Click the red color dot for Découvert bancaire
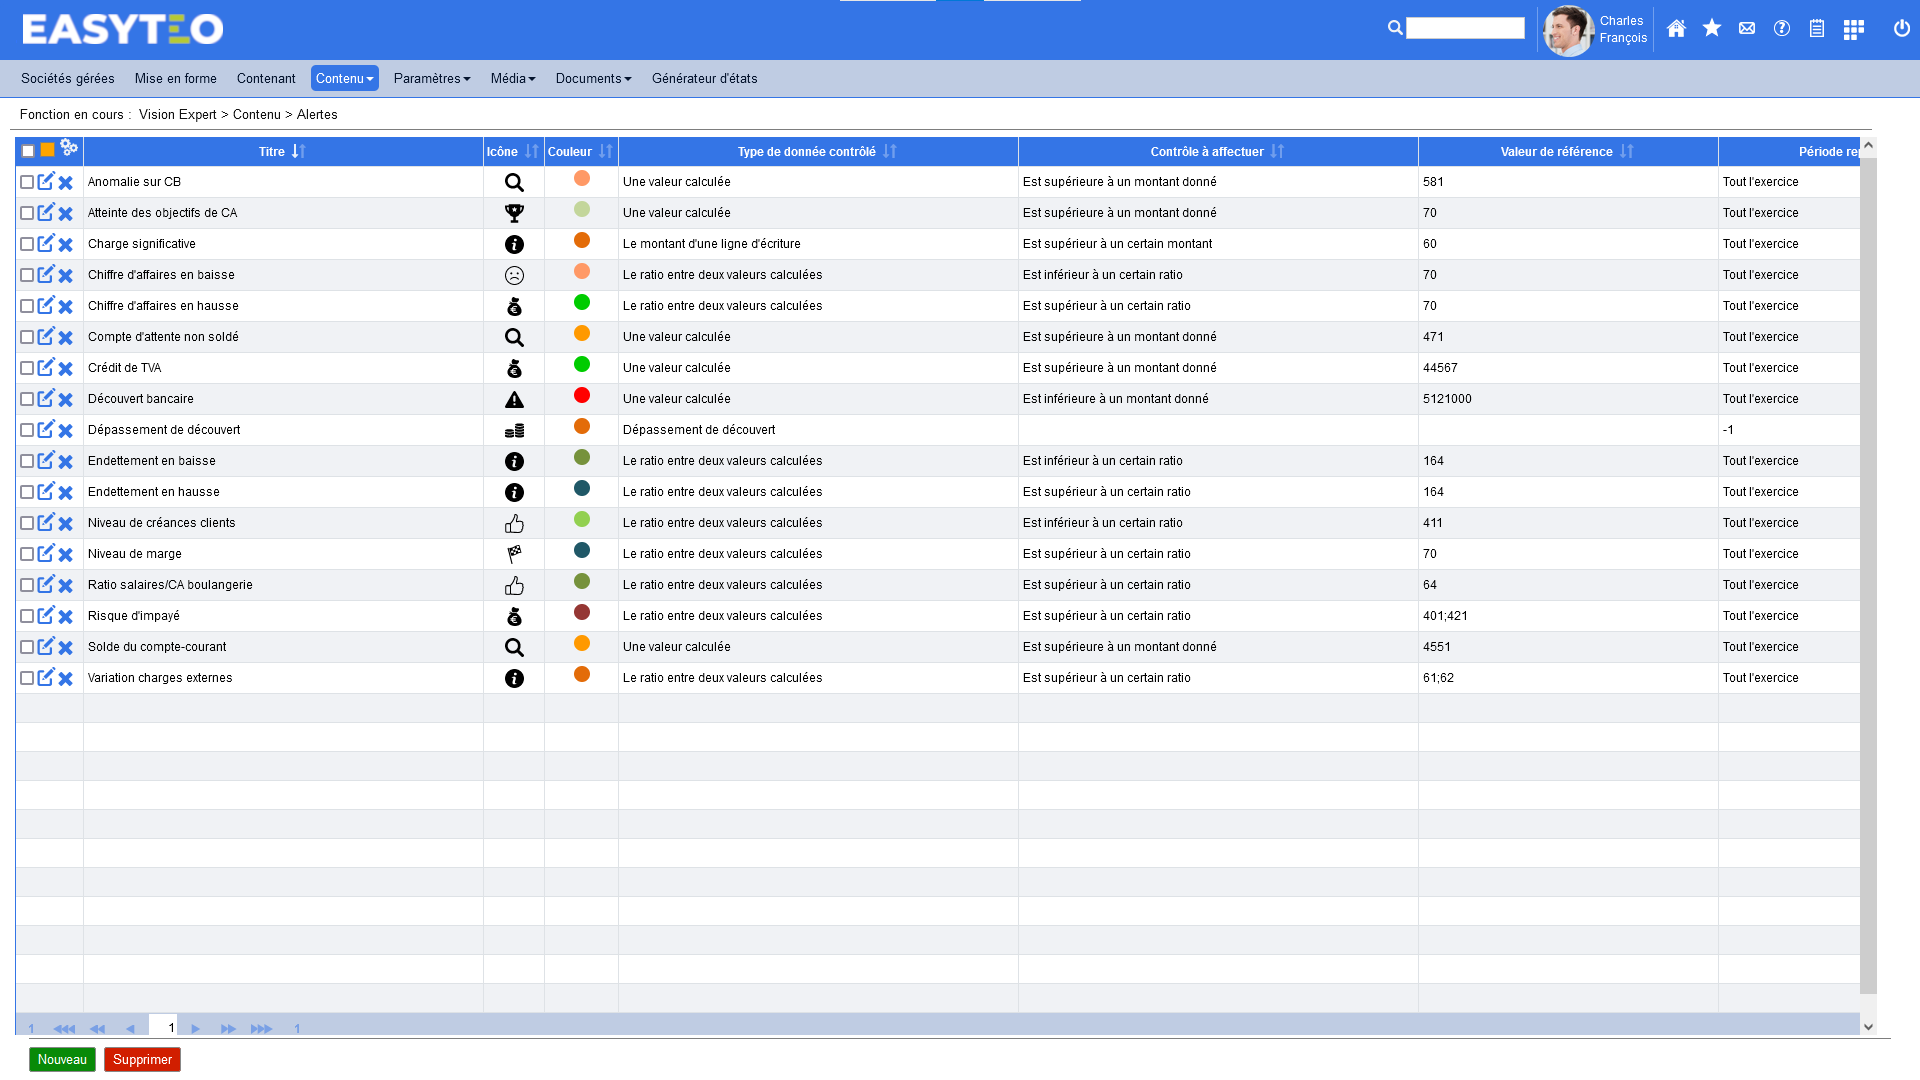 point(582,396)
